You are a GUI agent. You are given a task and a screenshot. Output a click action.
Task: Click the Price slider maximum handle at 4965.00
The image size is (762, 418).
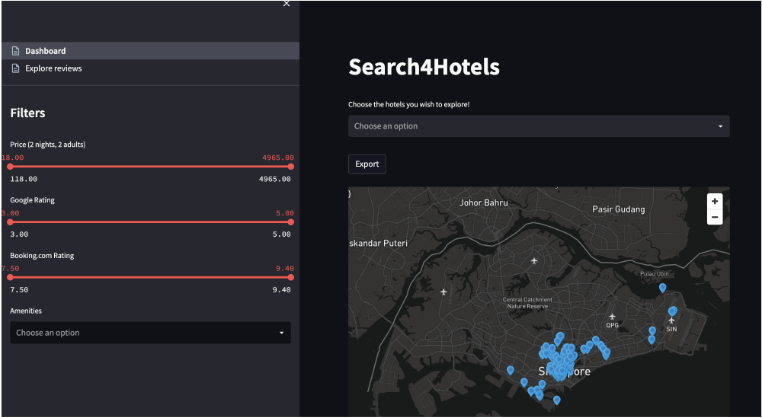click(x=291, y=167)
